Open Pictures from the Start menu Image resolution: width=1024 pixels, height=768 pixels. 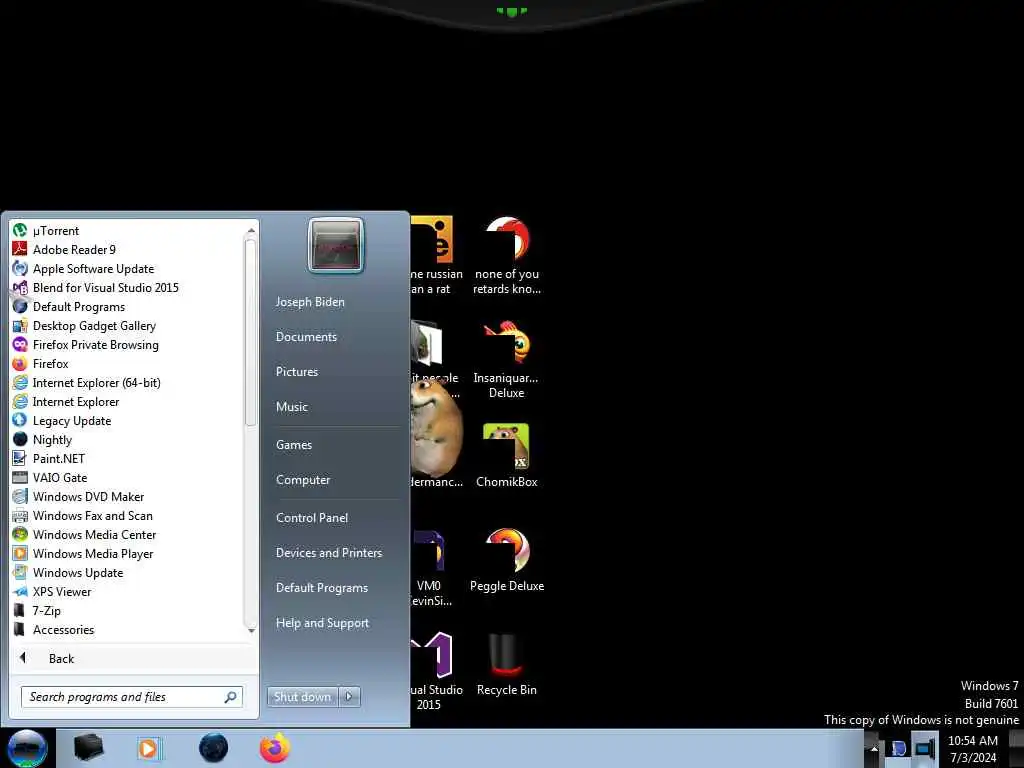(x=297, y=372)
